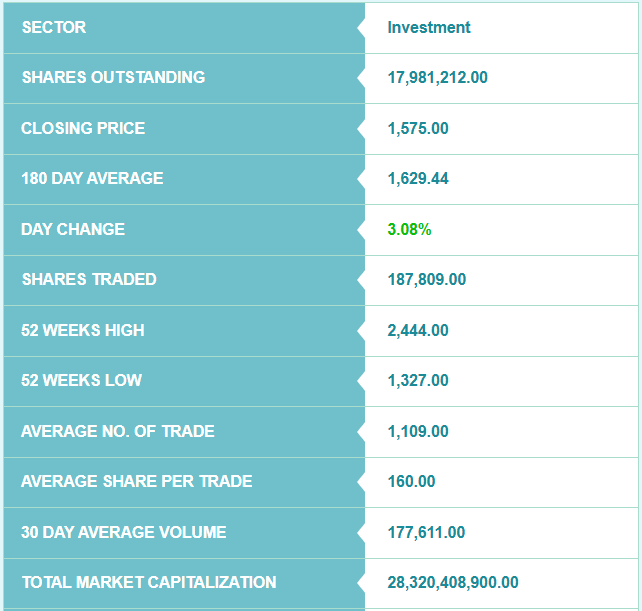Select the DAY CHANGE label

tap(73, 229)
